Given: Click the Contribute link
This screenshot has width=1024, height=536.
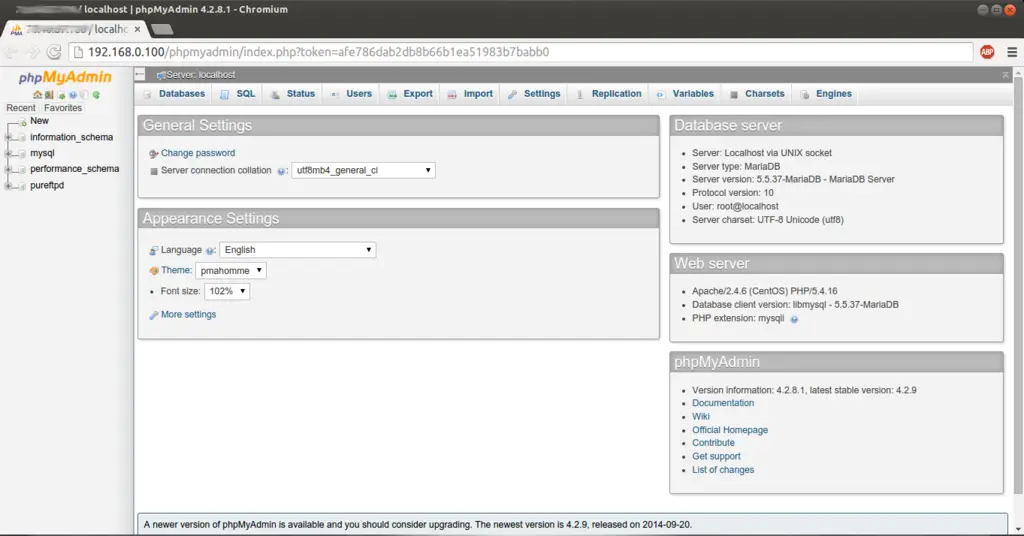Looking at the screenshot, I should pos(713,443).
